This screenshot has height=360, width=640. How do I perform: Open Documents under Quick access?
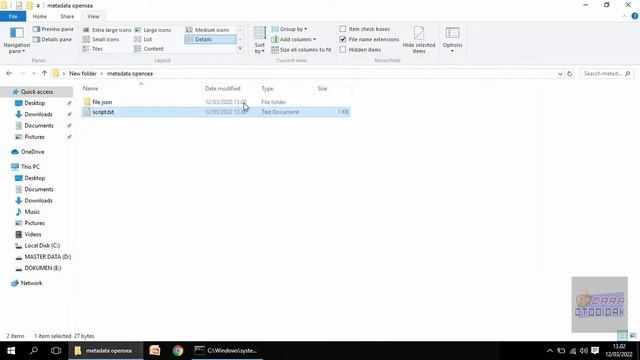tap(39, 126)
